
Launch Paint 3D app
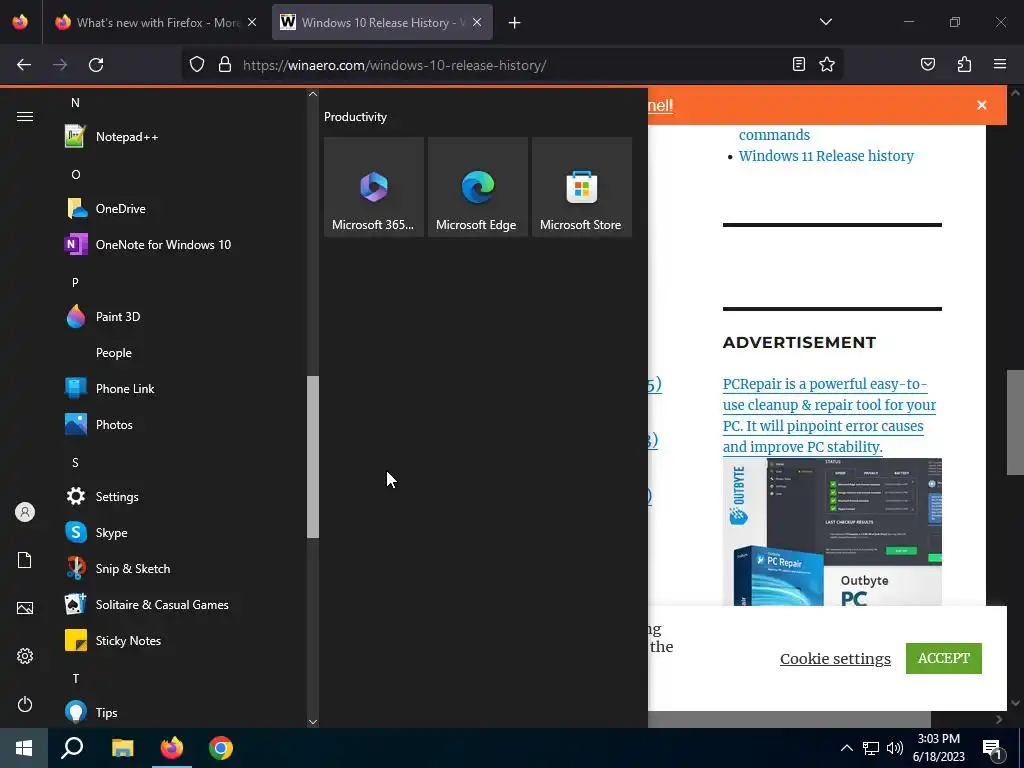coord(182,316)
